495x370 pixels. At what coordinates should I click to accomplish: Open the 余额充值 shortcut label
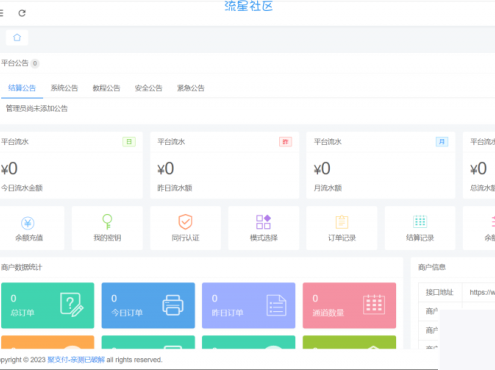tap(29, 238)
